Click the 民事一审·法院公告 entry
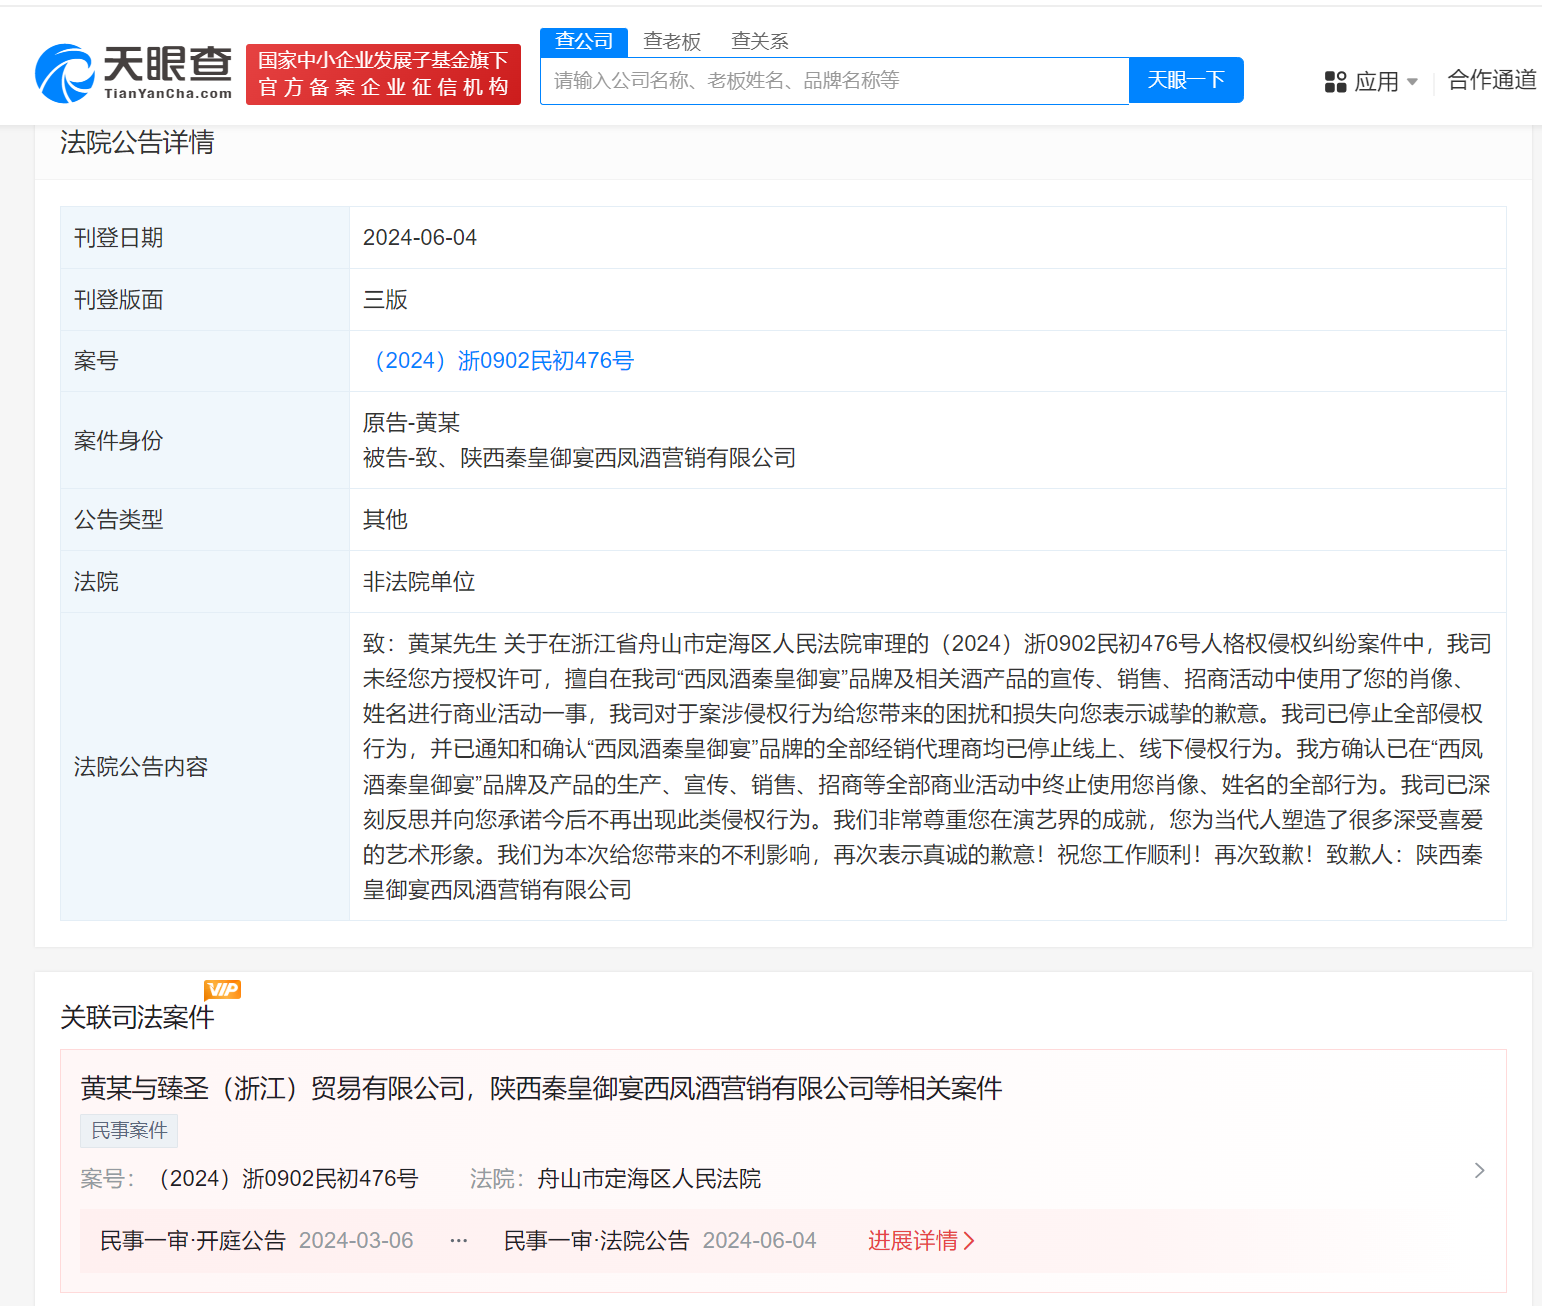The height and width of the screenshot is (1306, 1542). pos(595,1240)
